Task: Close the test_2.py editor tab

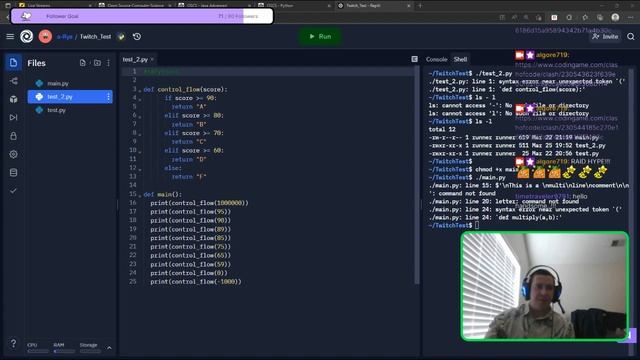Action: (152, 60)
